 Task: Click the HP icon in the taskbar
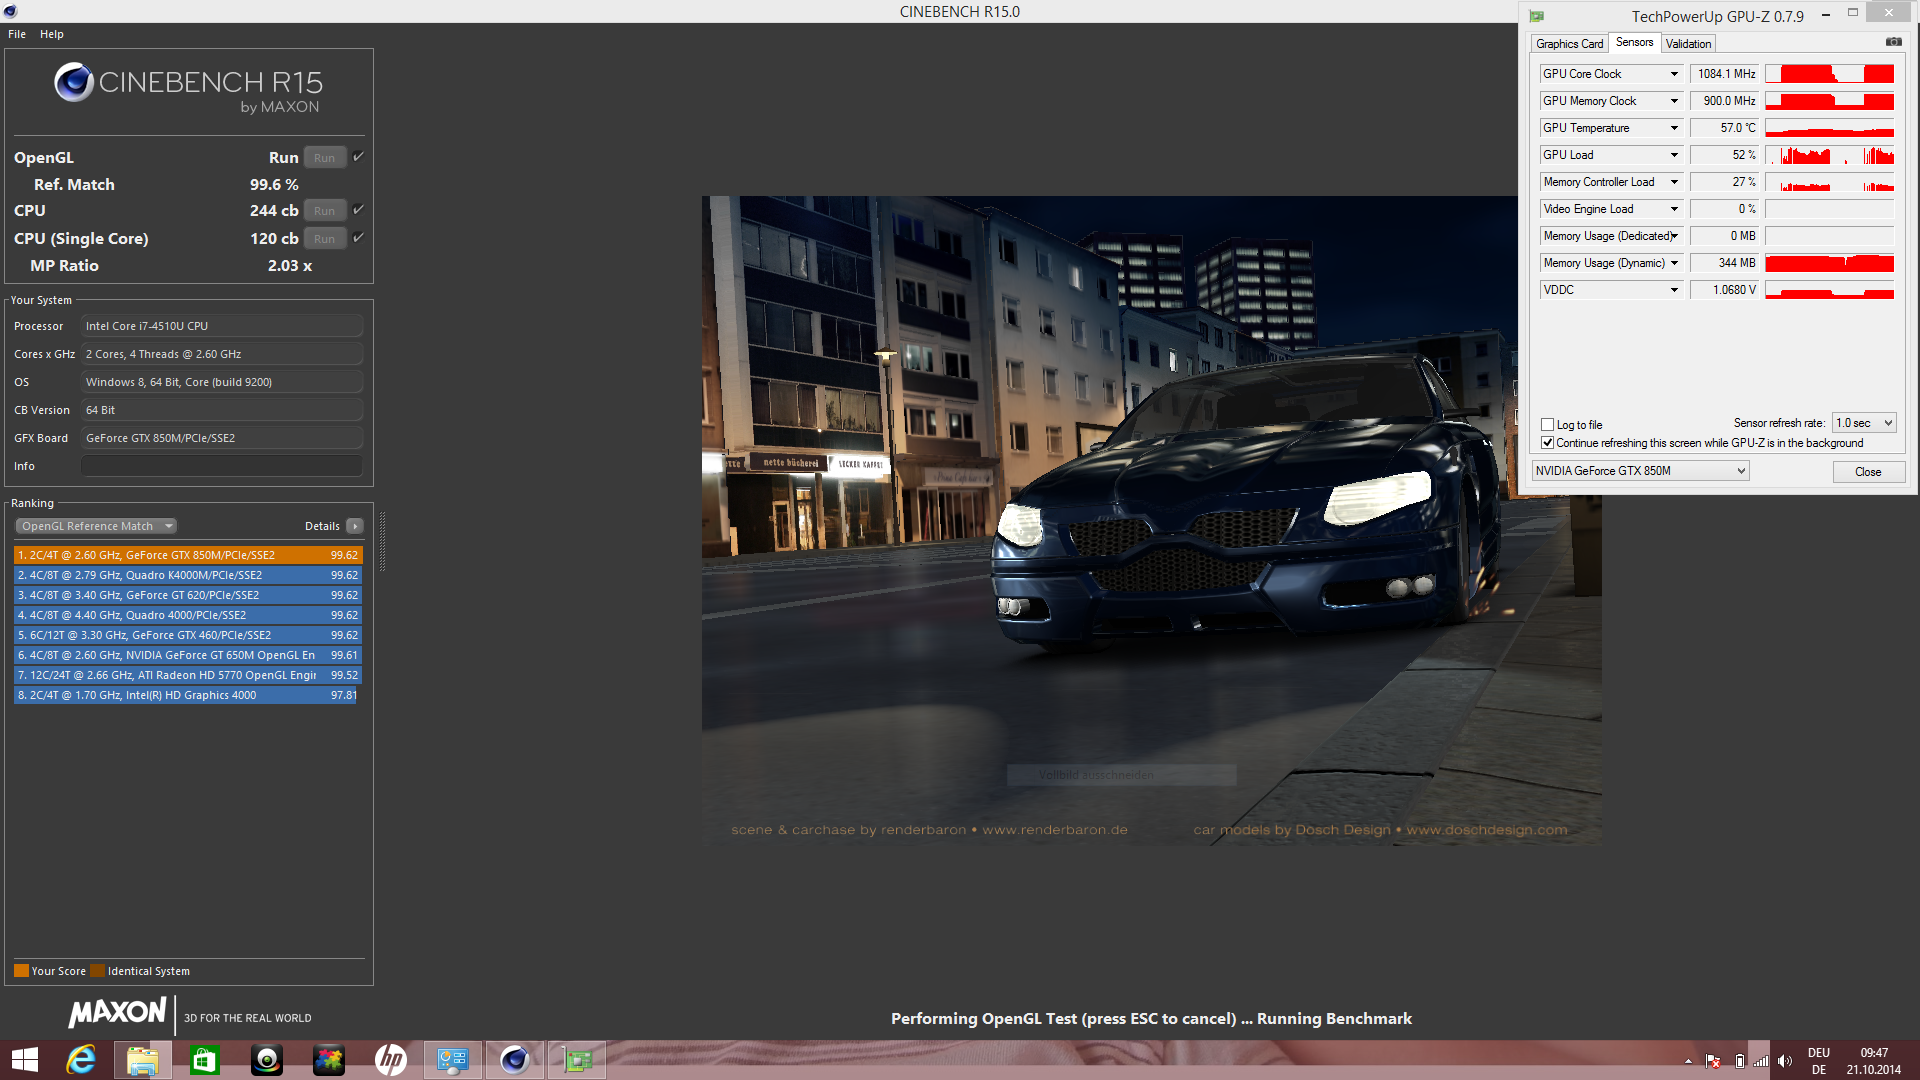[390, 1060]
